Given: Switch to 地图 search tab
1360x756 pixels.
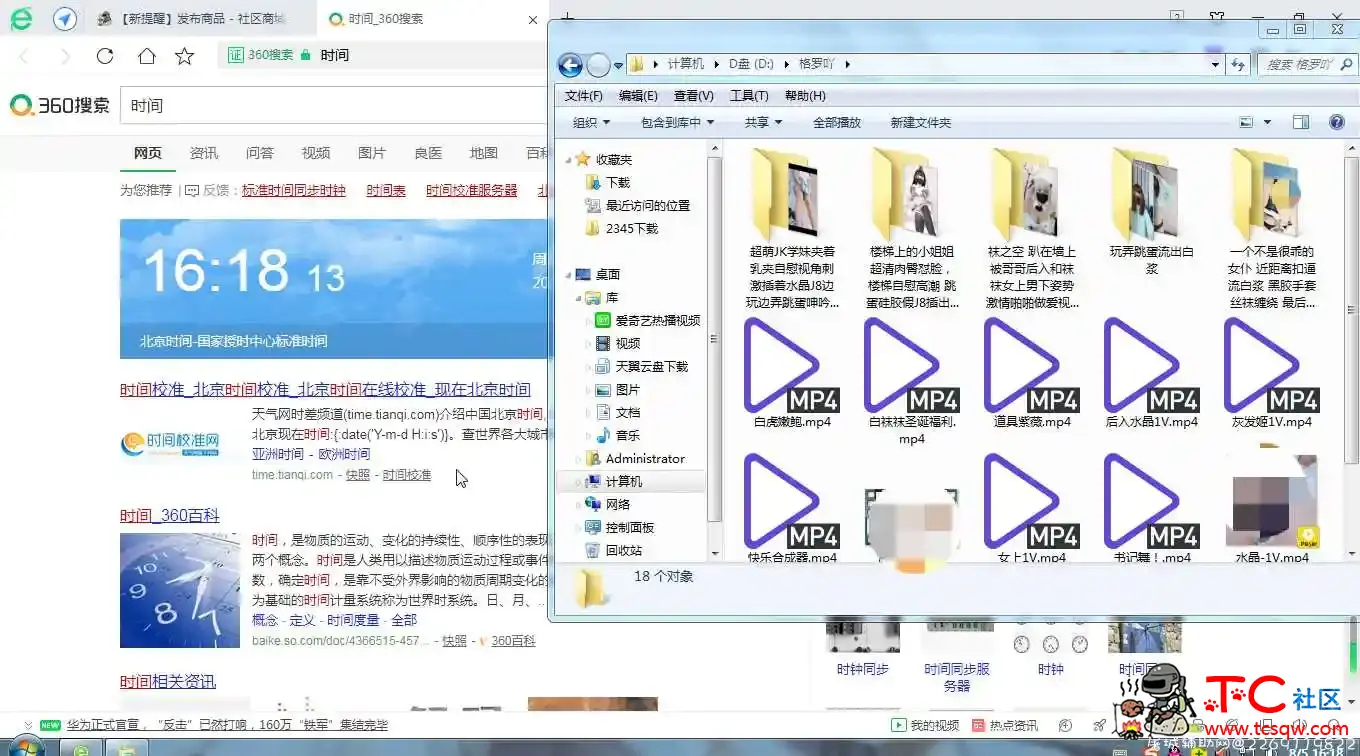Looking at the screenshot, I should click(484, 153).
